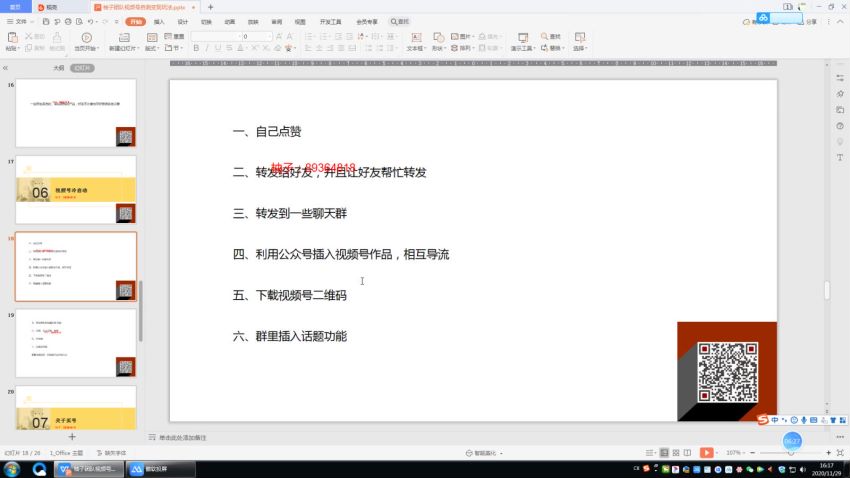Screen dimensions: 850x478
Task: Click the orange Home tab pill
Action: click(x=136, y=22)
